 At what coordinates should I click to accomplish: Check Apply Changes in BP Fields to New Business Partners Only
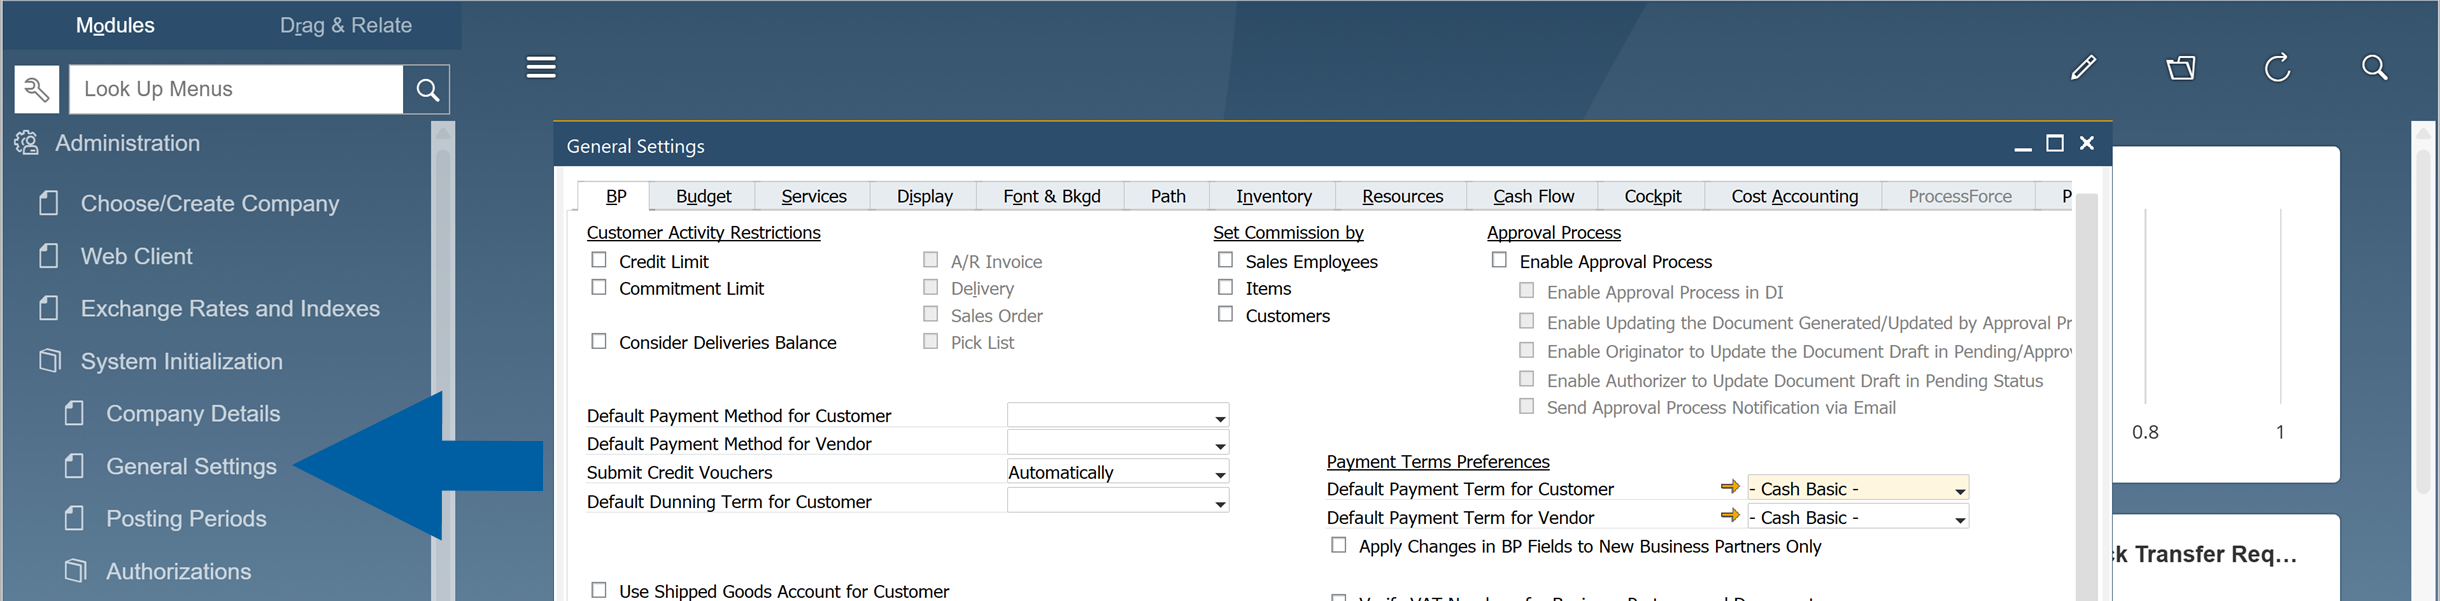pos(1339,545)
